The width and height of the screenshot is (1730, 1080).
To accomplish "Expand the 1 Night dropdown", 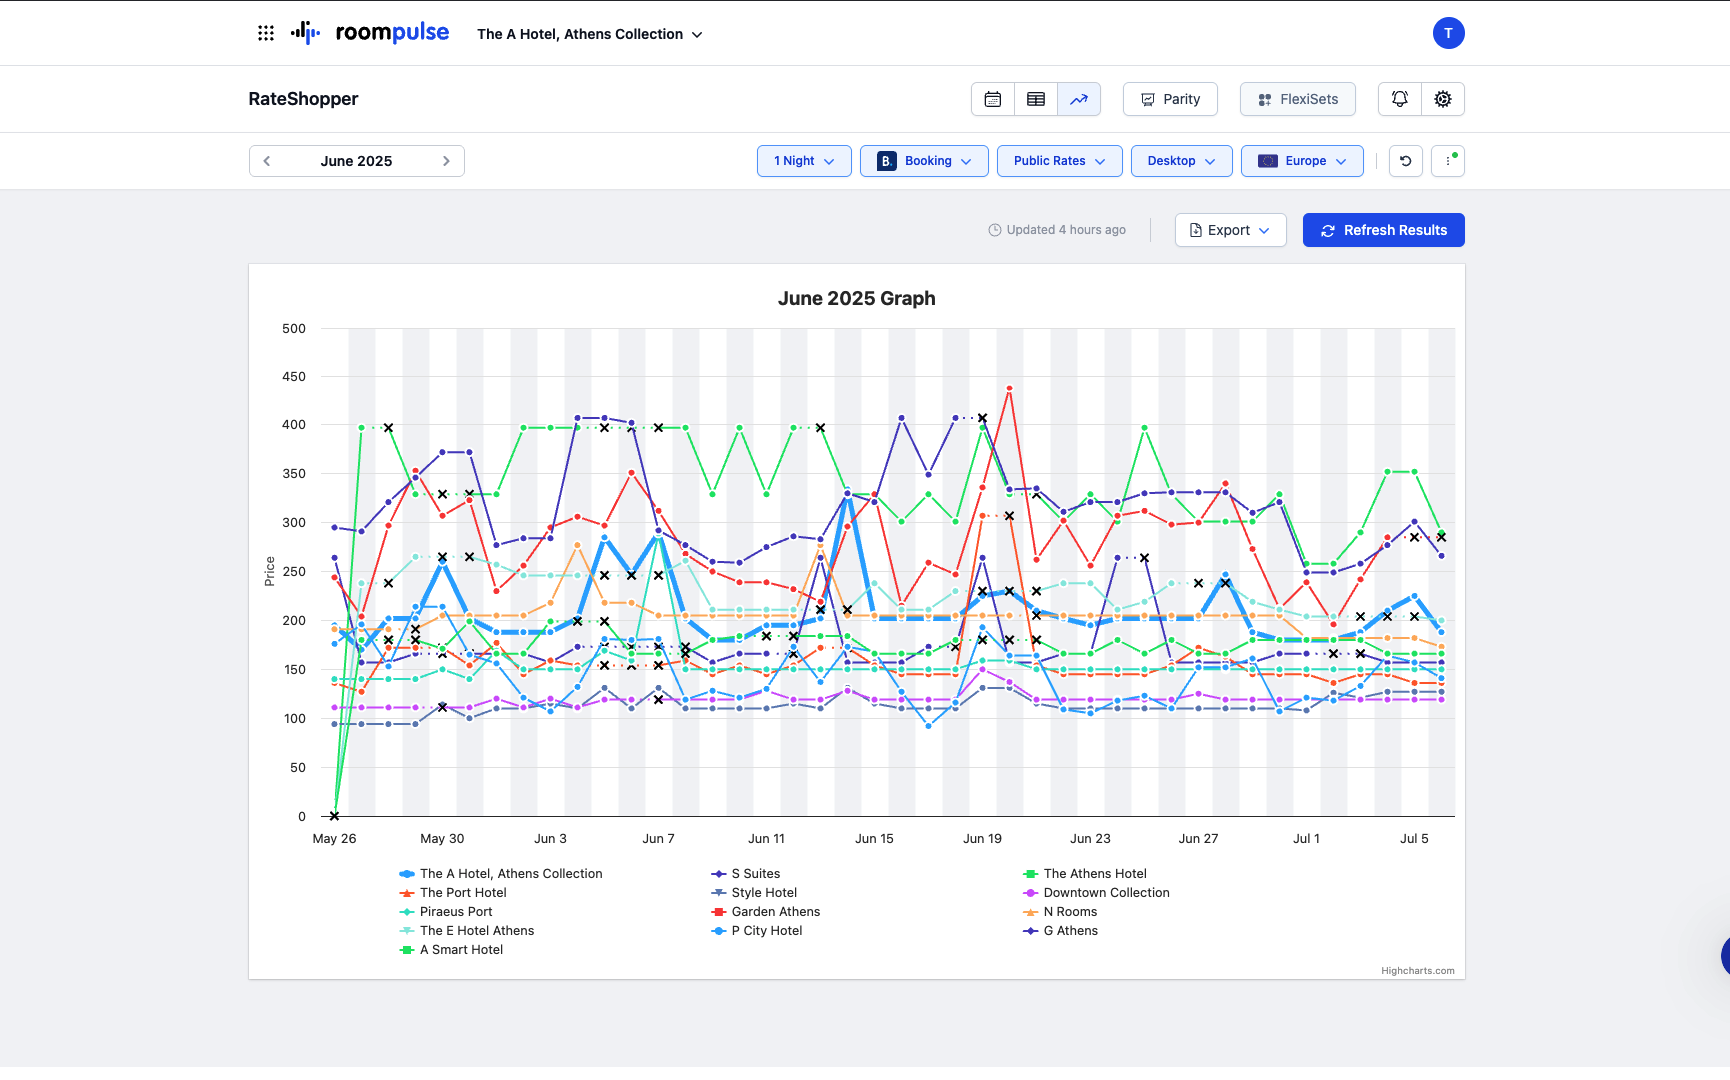I will [x=804, y=161].
